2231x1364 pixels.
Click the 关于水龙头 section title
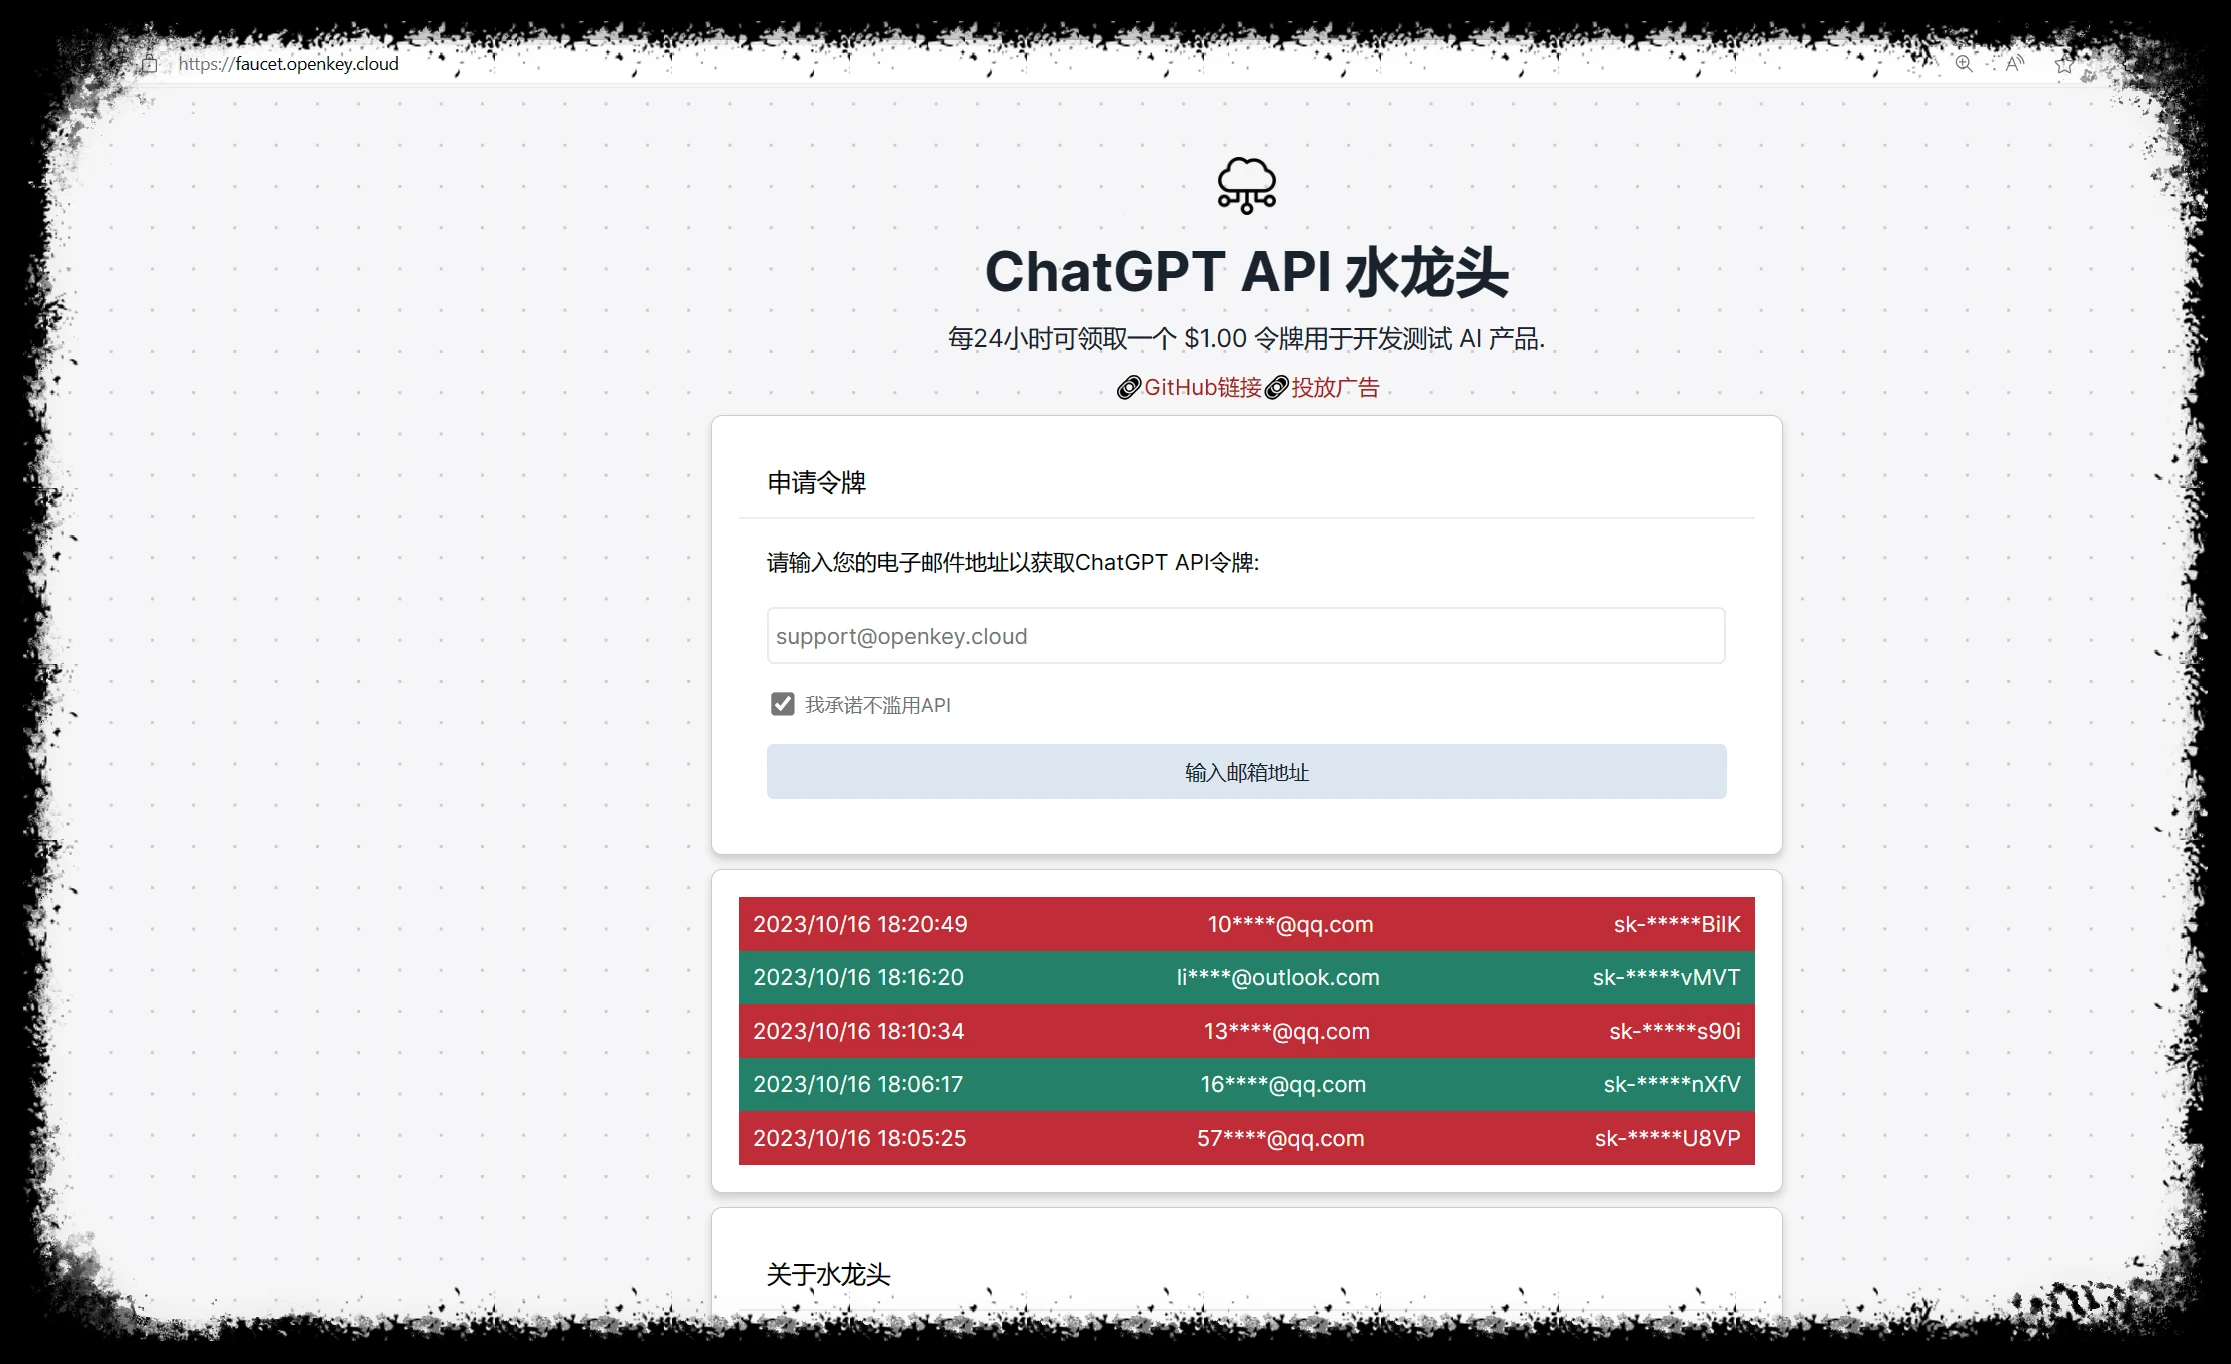coord(828,1275)
